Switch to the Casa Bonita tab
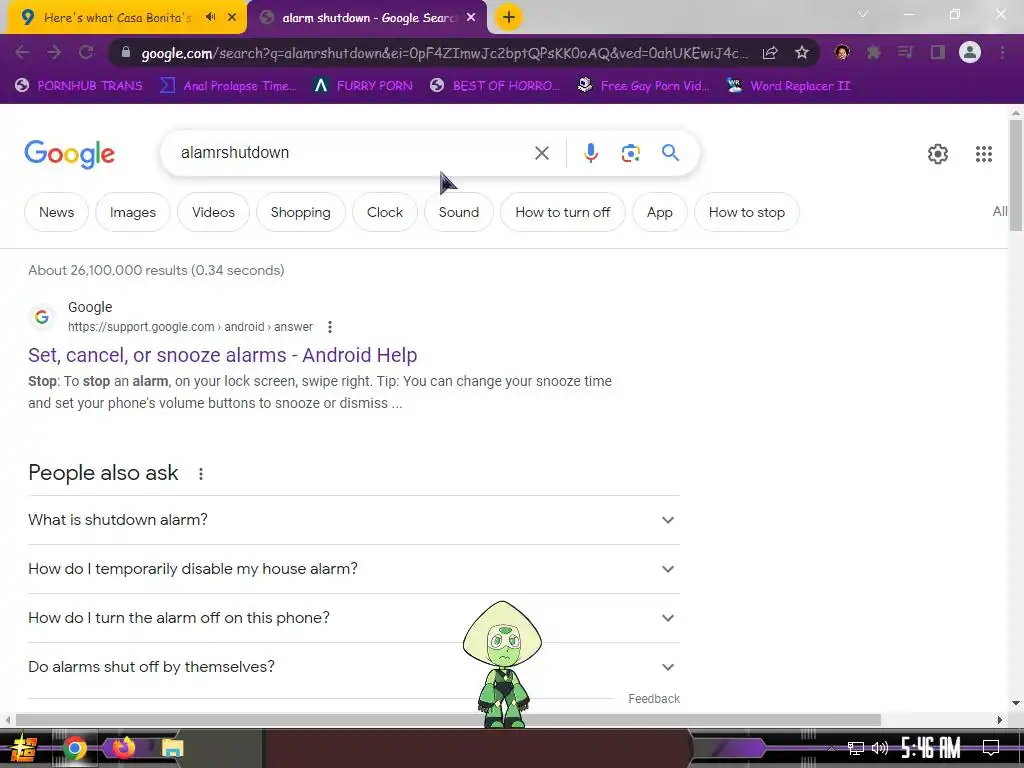Image resolution: width=1024 pixels, height=768 pixels. tap(118, 18)
